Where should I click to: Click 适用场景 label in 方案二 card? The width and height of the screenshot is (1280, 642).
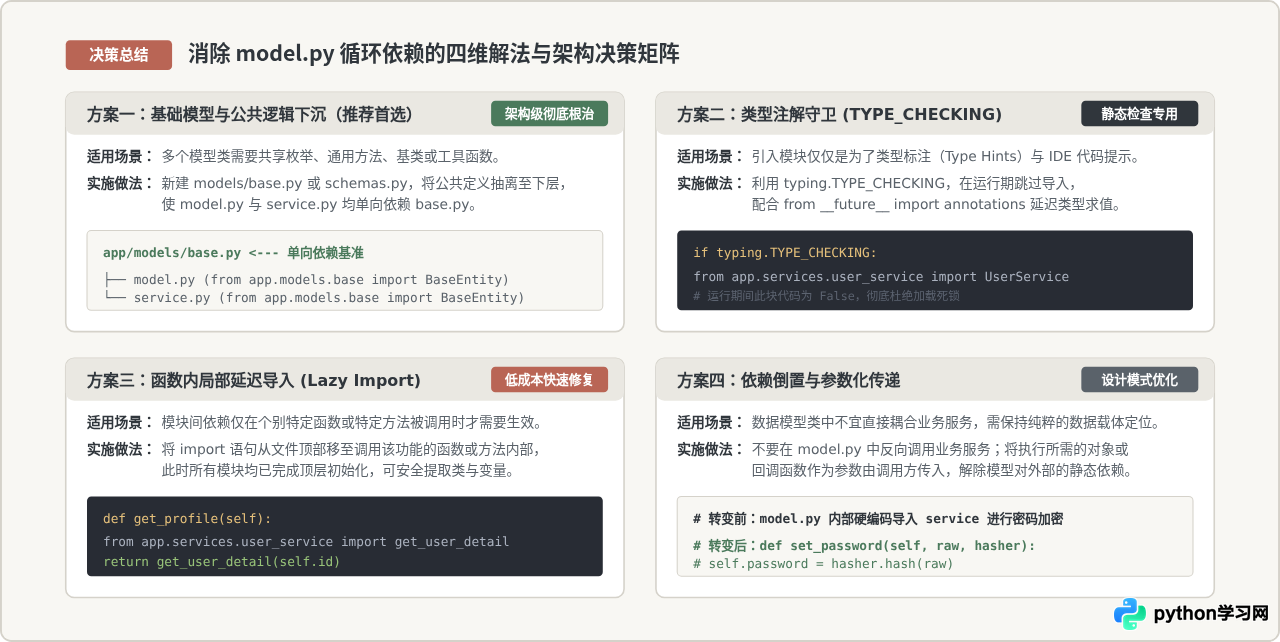[x=710, y=156]
